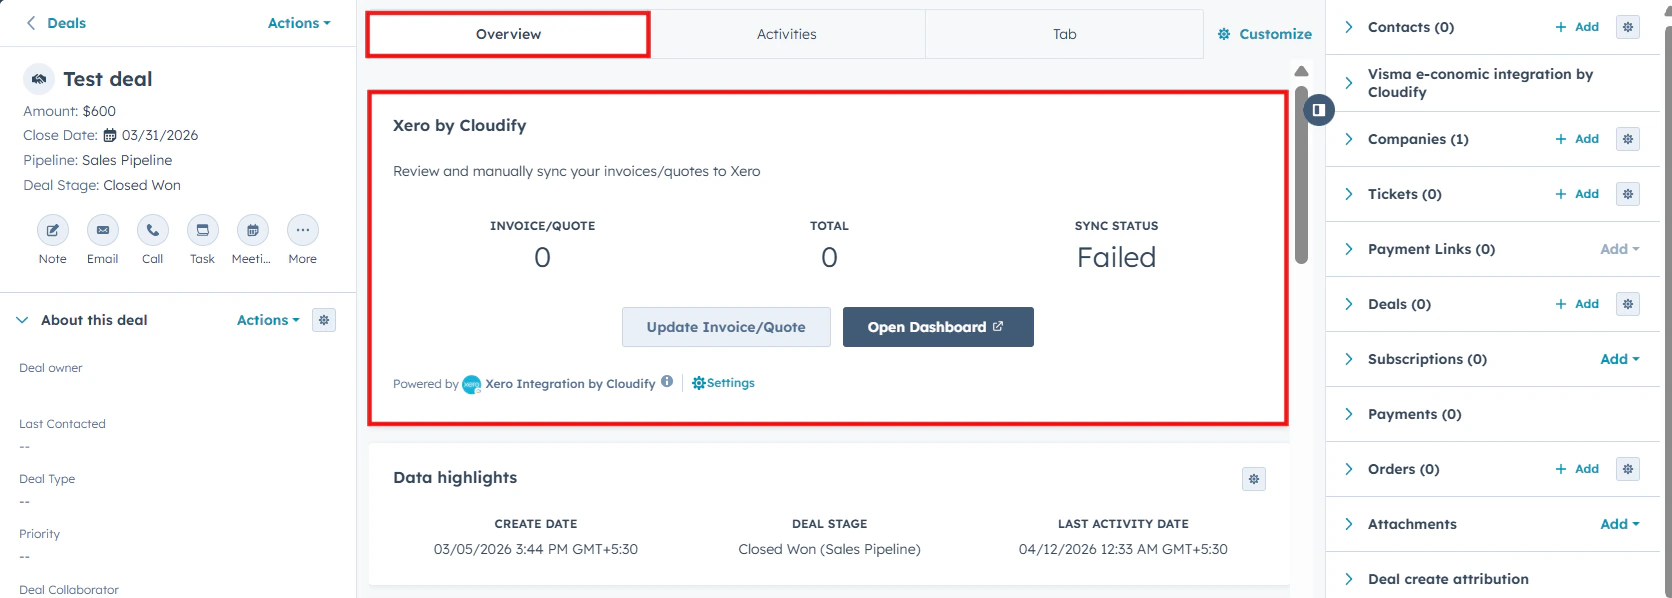Open the top Actions dropdown
This screenshot has width=1672, height=598.
pos(299,23)
